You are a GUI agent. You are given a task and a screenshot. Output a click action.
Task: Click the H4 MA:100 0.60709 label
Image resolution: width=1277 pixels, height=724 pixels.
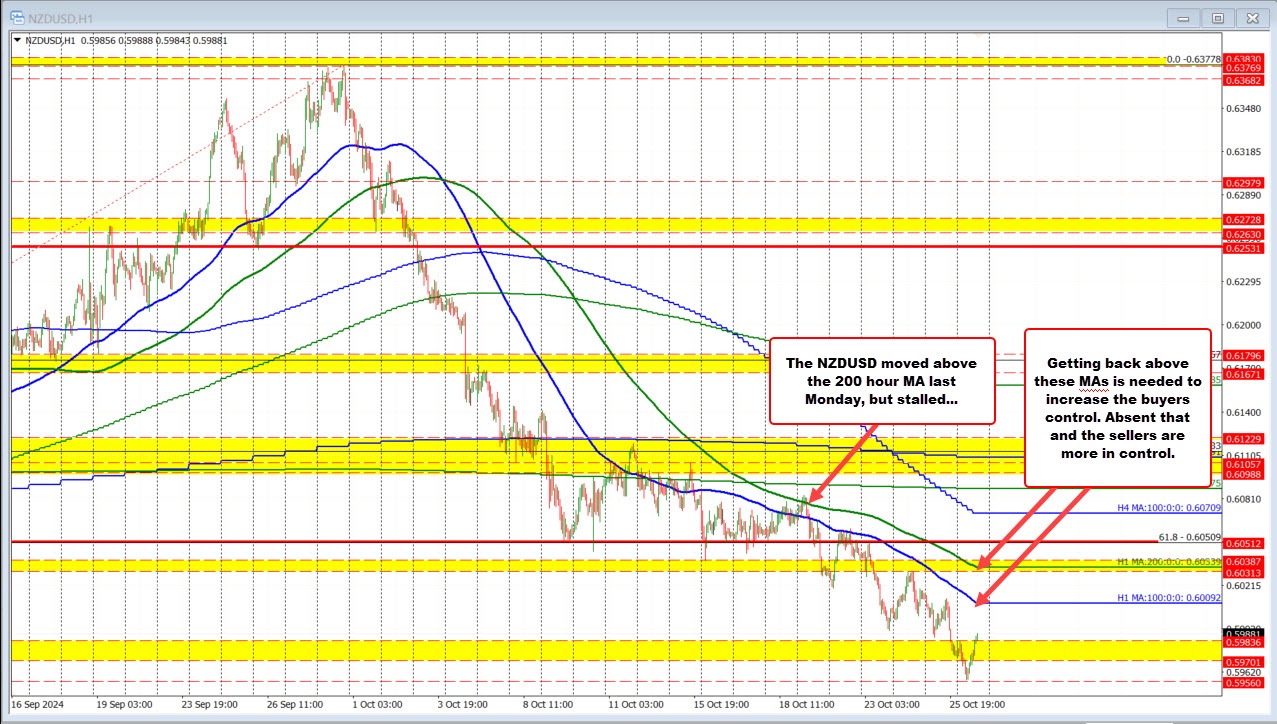pos(1169,508)
